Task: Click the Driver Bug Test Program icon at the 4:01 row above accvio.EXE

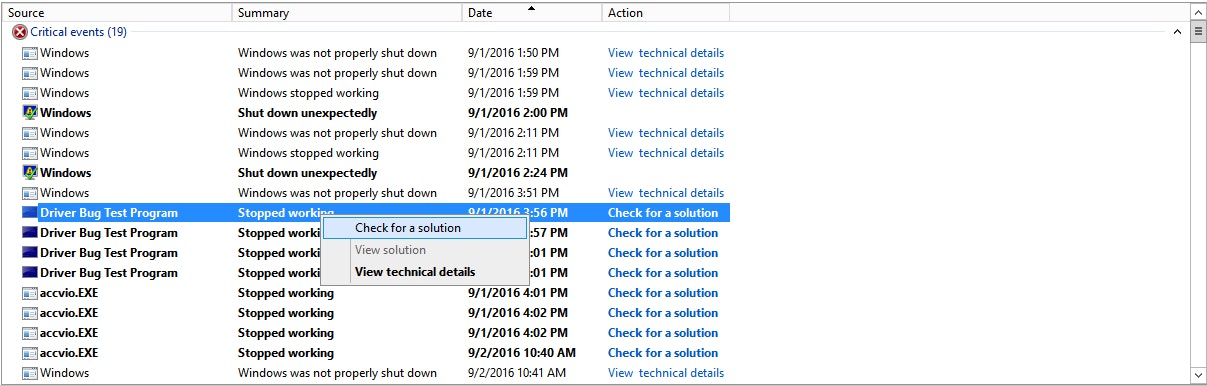Action: coord(30,273)
